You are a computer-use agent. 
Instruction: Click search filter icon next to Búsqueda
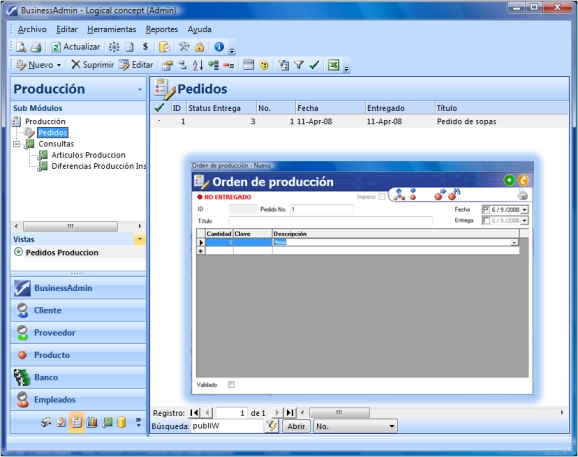coord(272,426)
